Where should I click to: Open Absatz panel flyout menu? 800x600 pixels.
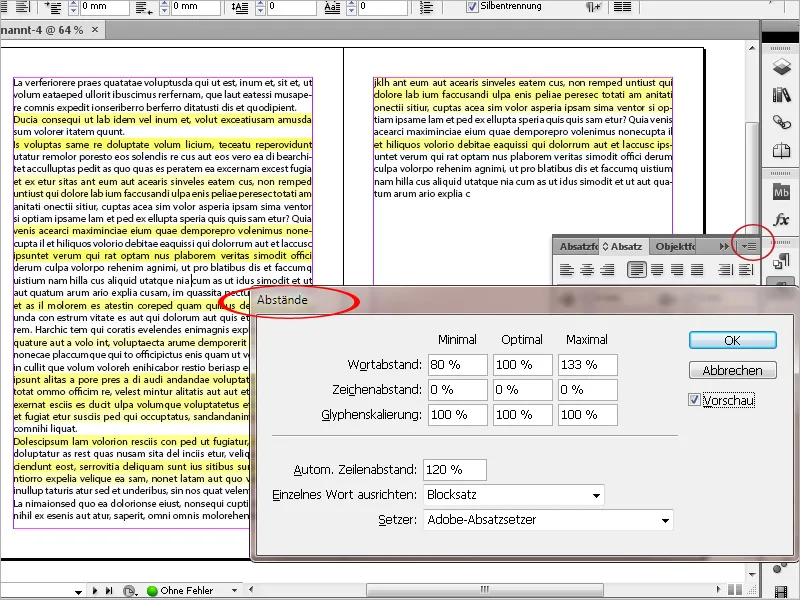point(749,246)
